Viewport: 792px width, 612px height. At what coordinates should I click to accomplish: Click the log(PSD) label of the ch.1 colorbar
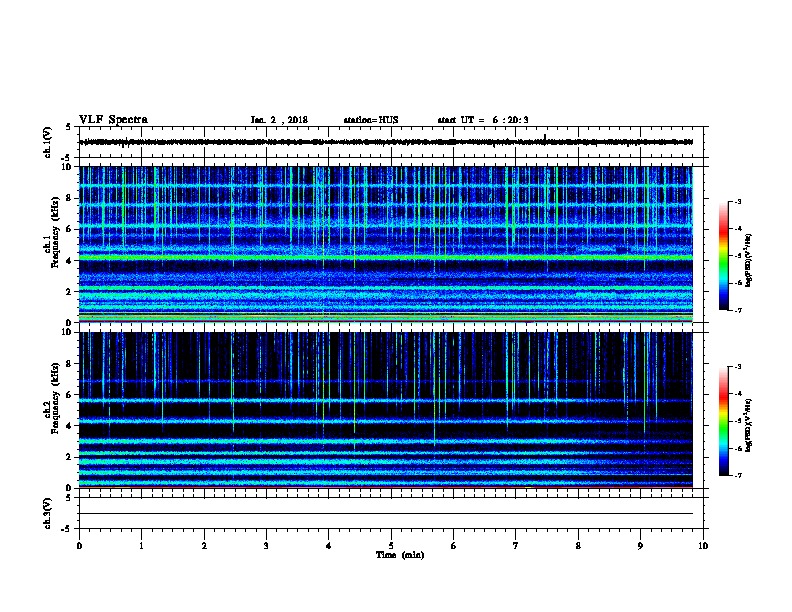pyautogui.click(x=749, y=260)
